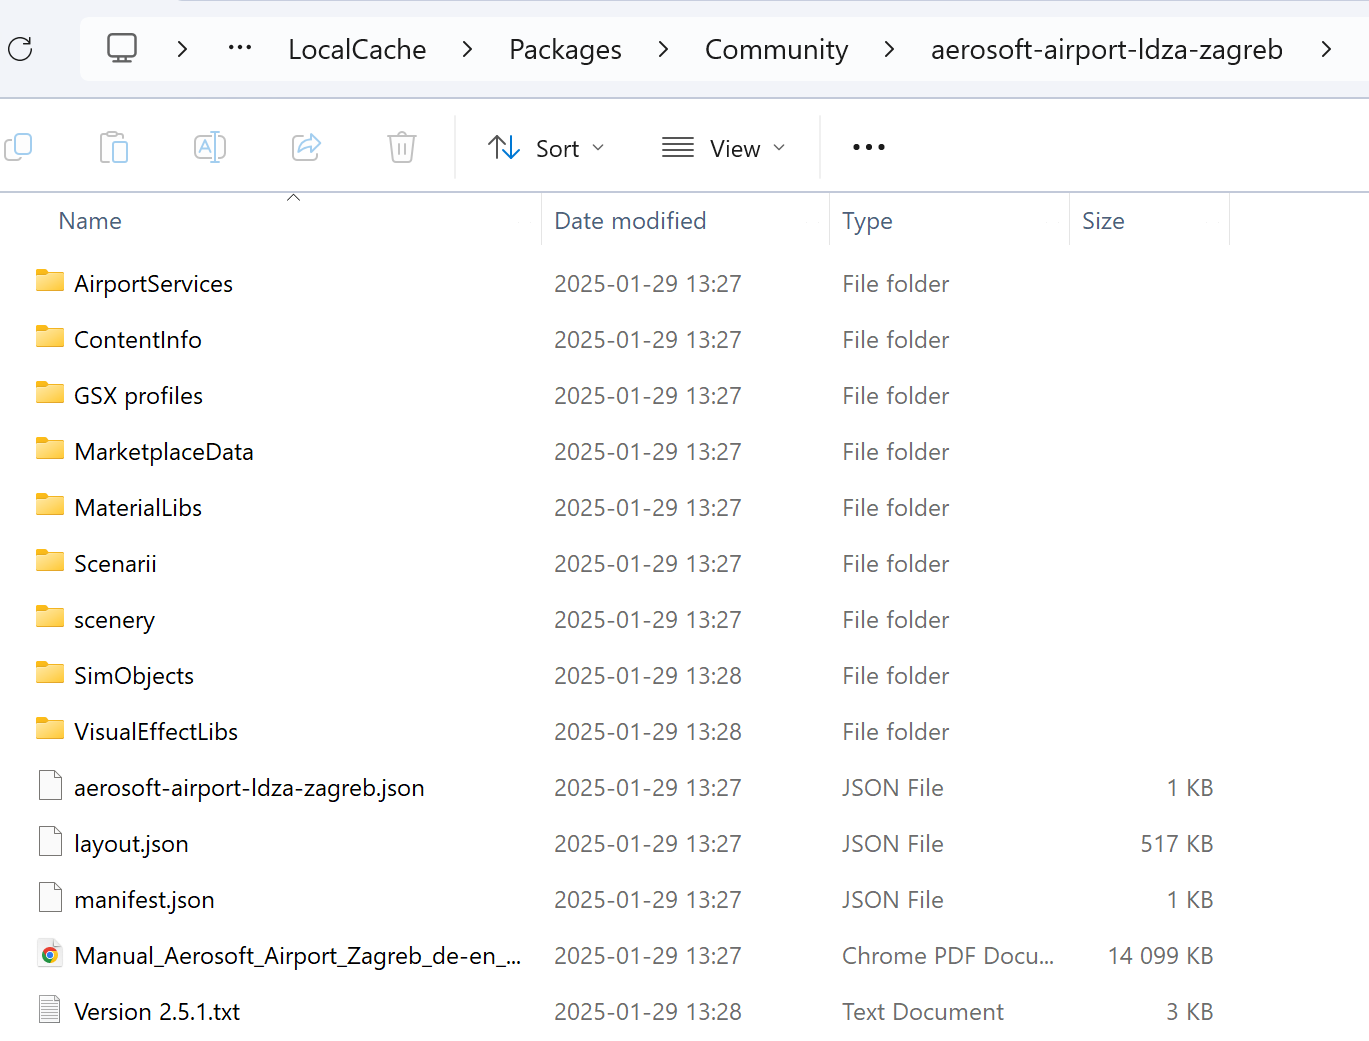This screenshot has height=1041, width=1369.
Task: Click the Paste toolbar icon
Action: (114, 147)
